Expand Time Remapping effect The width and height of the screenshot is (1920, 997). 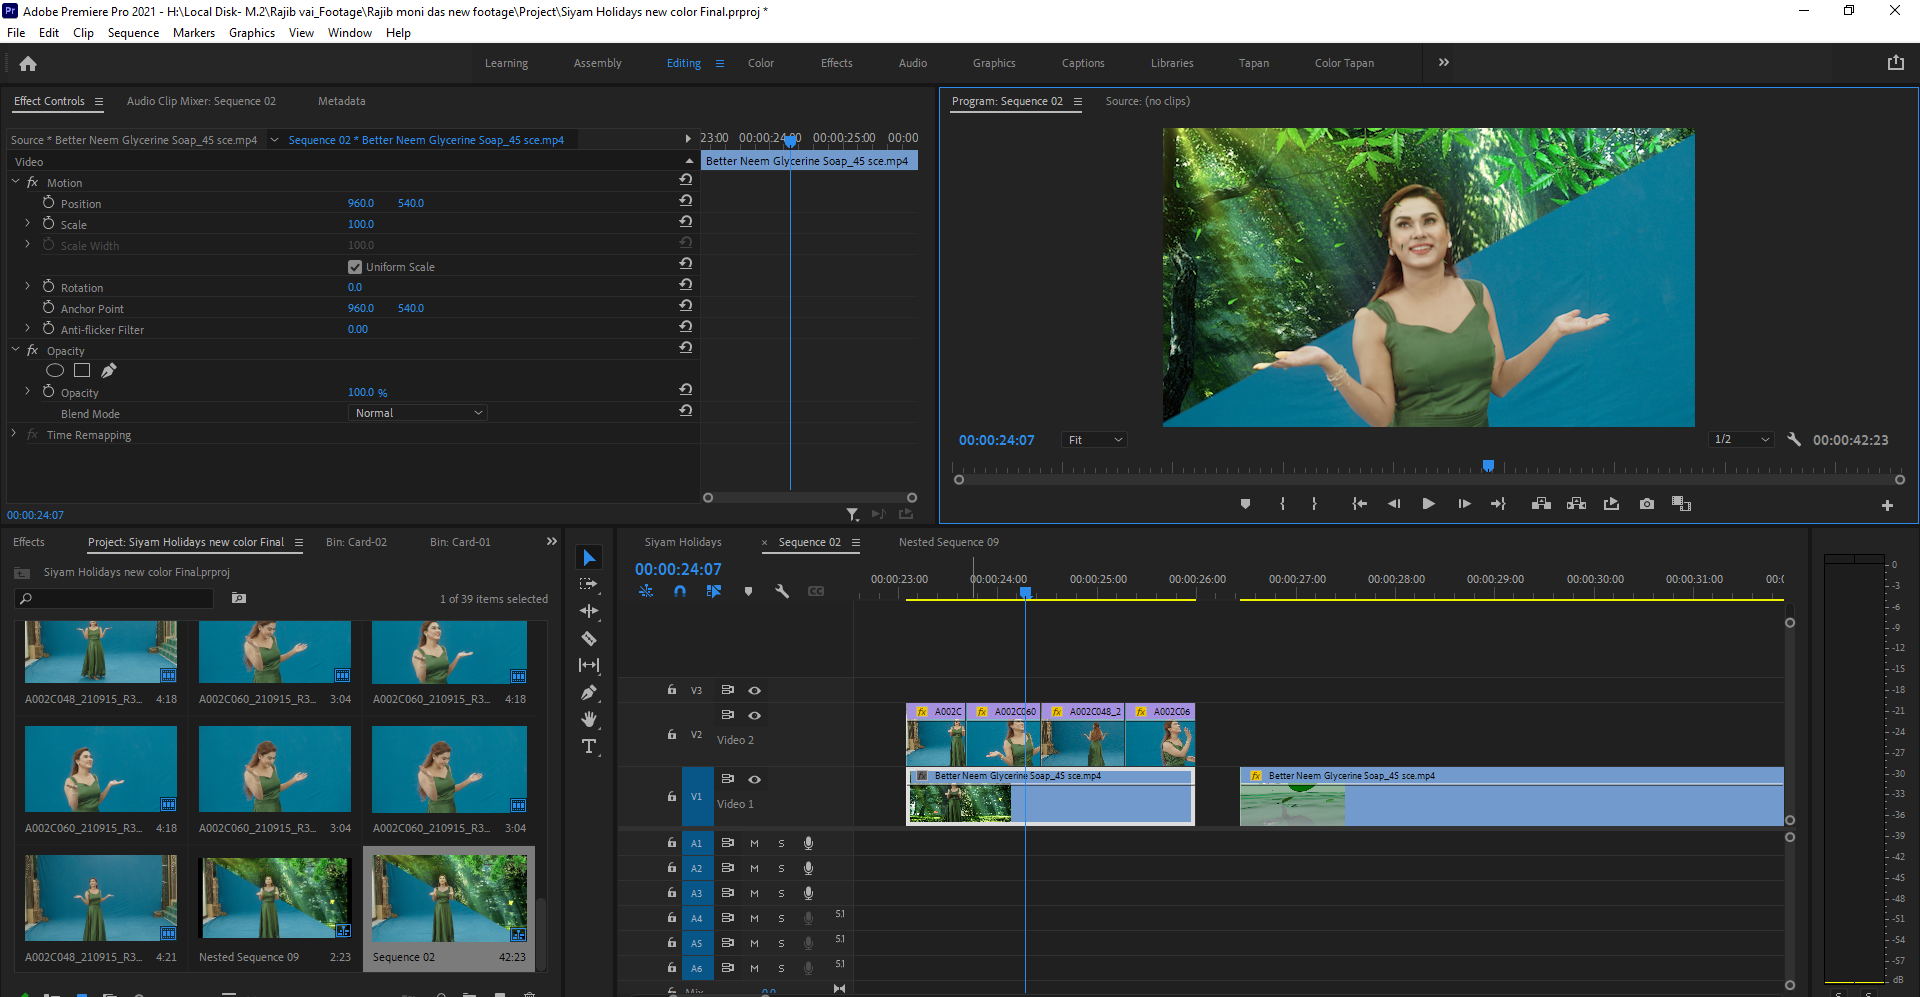pos(14,434)
